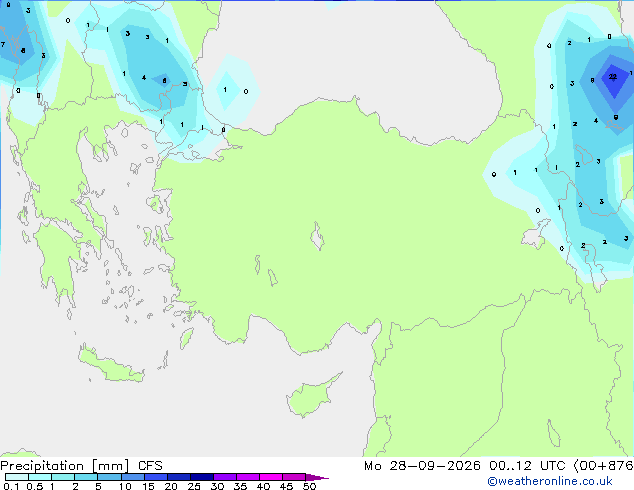The width and height of the screenshot is (634, 490).
Task: Click the '[mm]' unit label
Action: 110,466
